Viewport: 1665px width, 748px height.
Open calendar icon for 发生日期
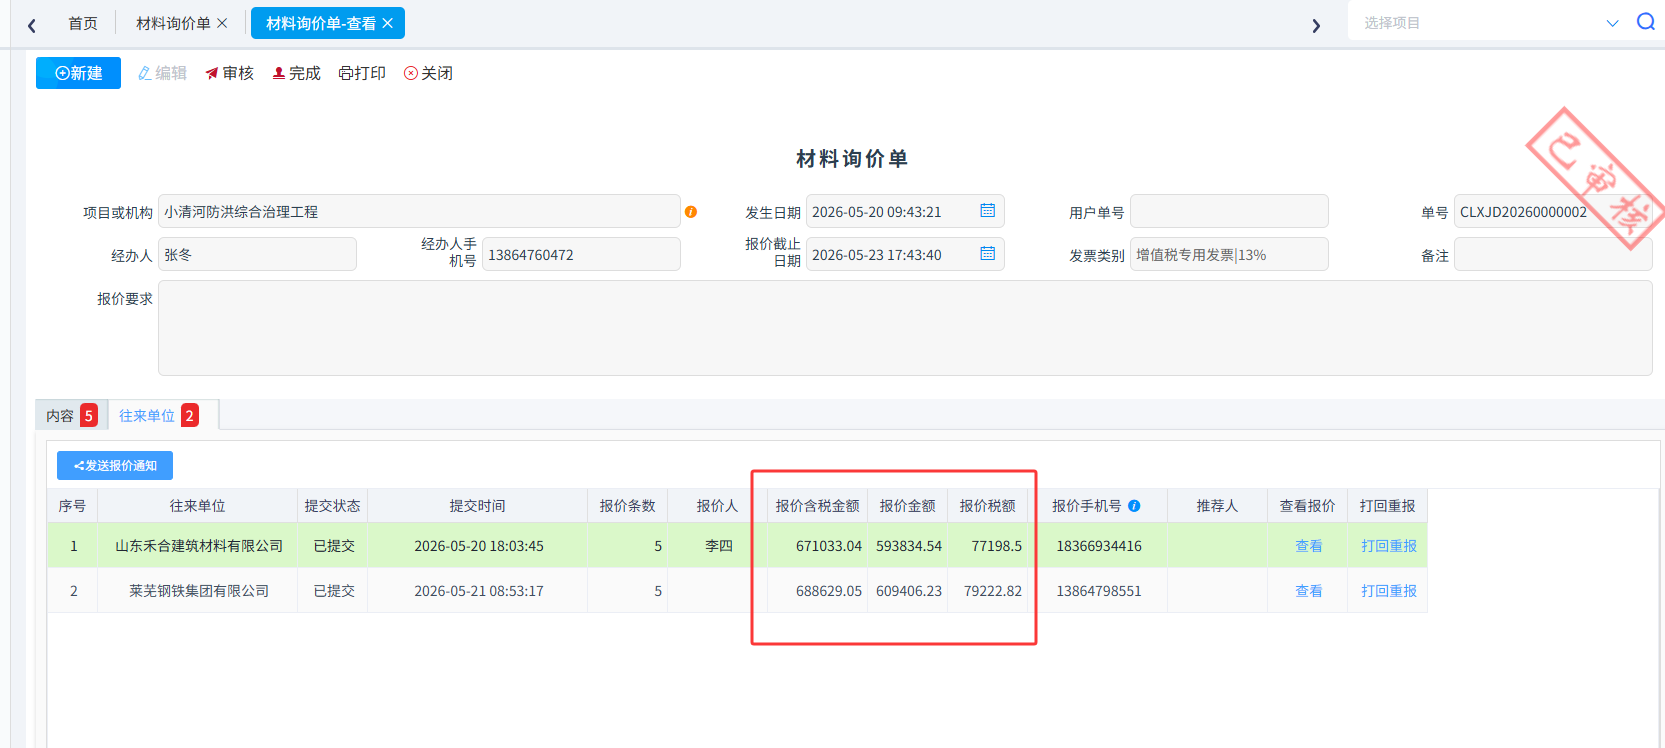coord(988,211)
